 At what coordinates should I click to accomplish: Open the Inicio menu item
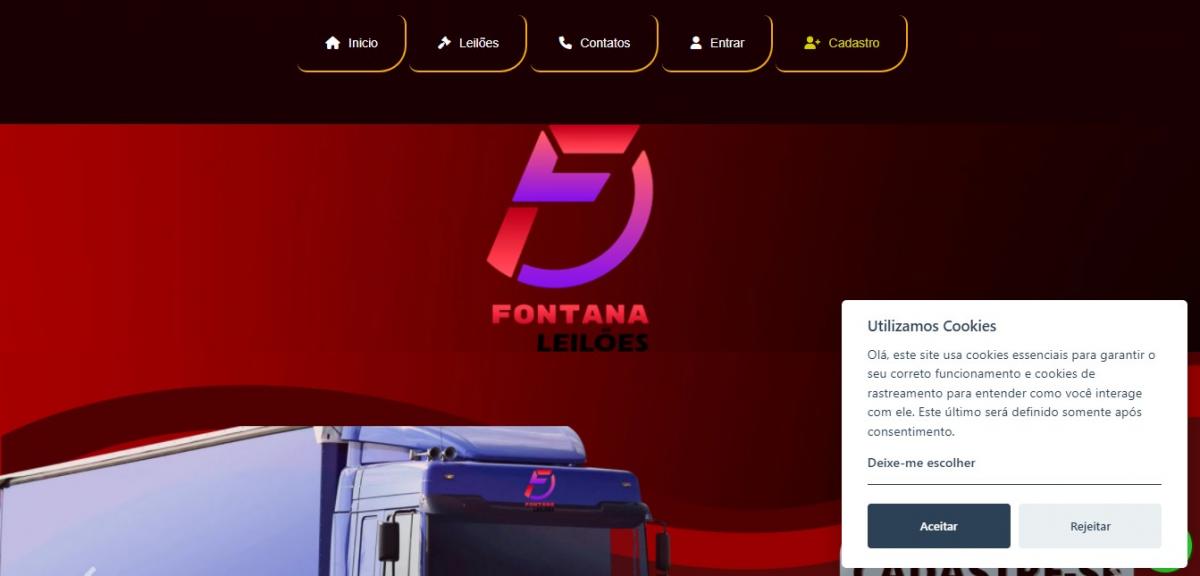click(351, 43)
